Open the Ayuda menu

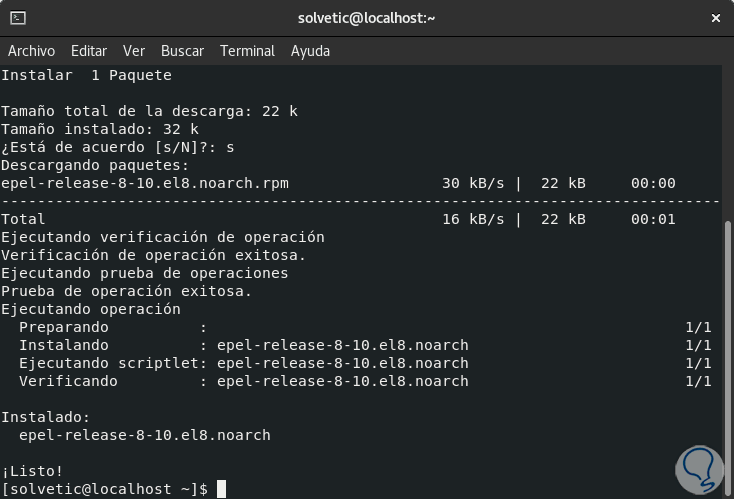tap(310, 51)
